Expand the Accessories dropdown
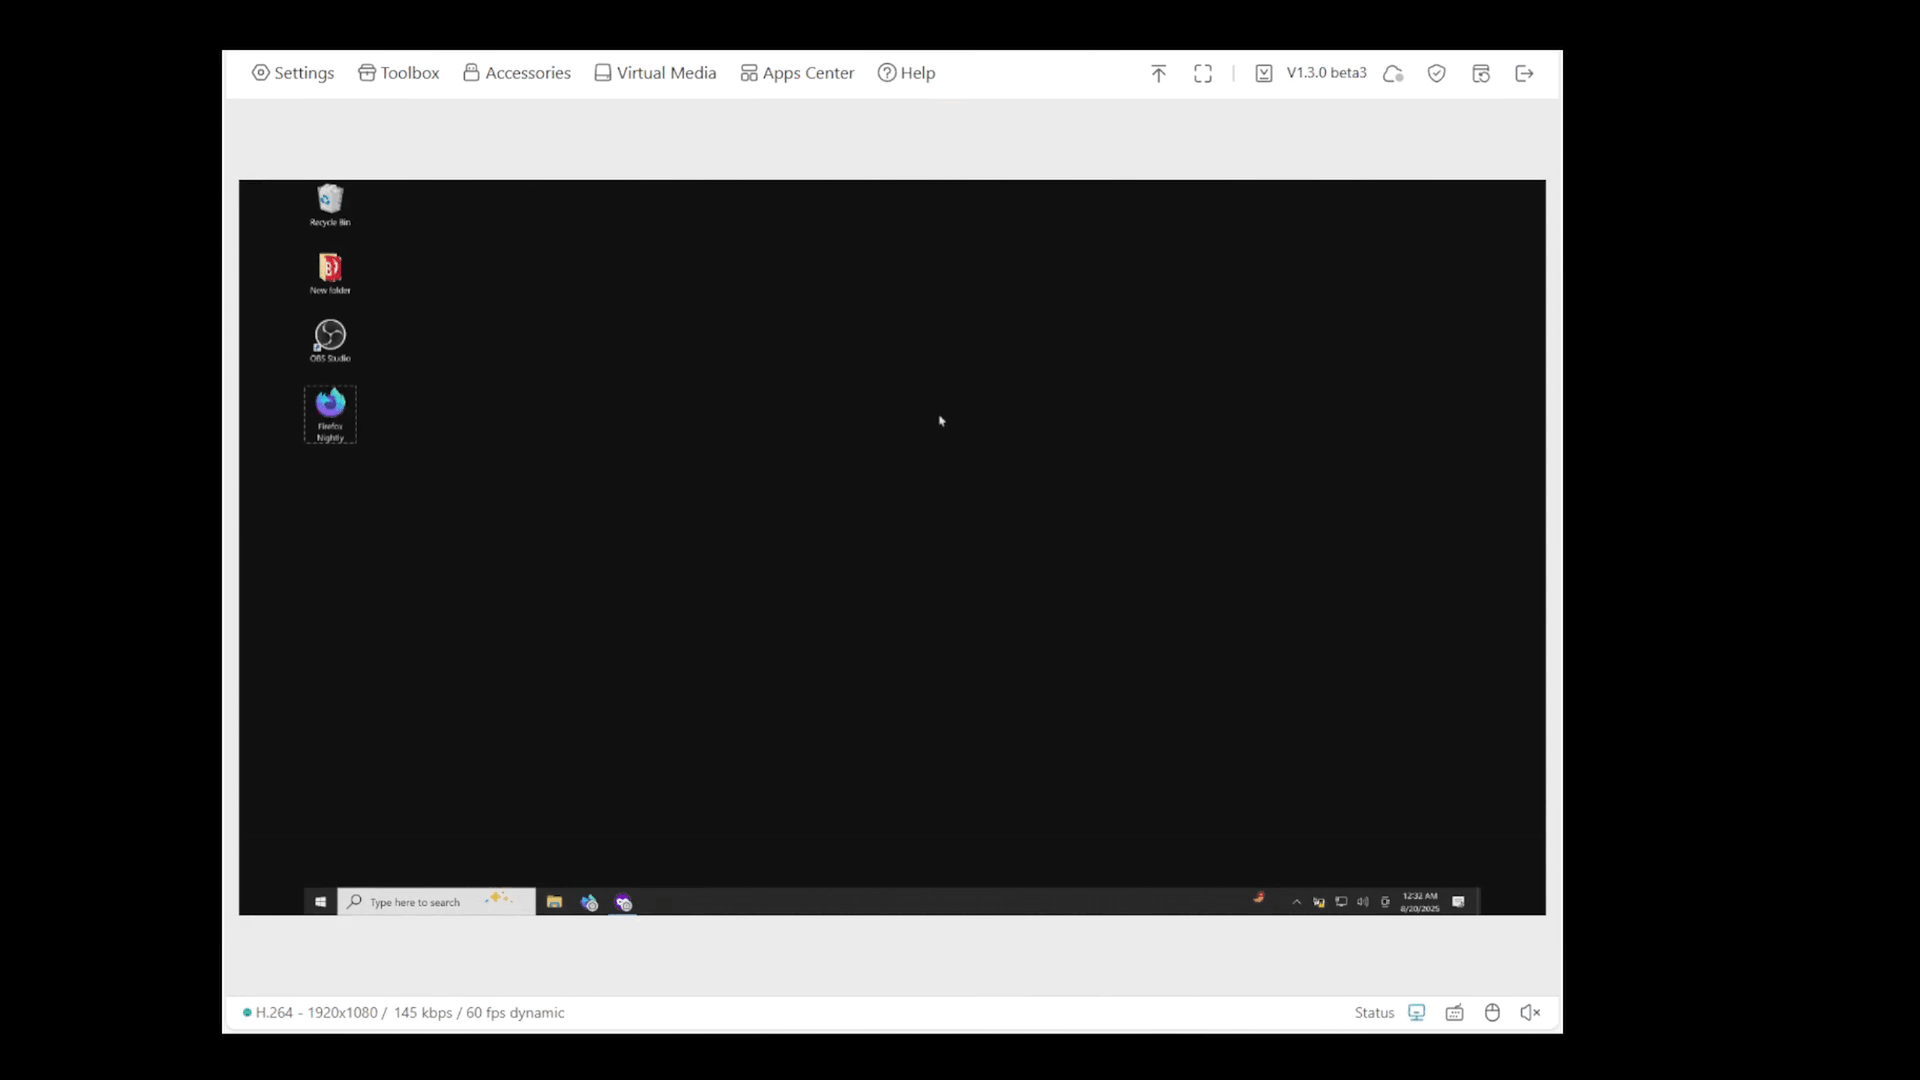This screenshot has width=1920, height=1080. click(x=517, y=73)
